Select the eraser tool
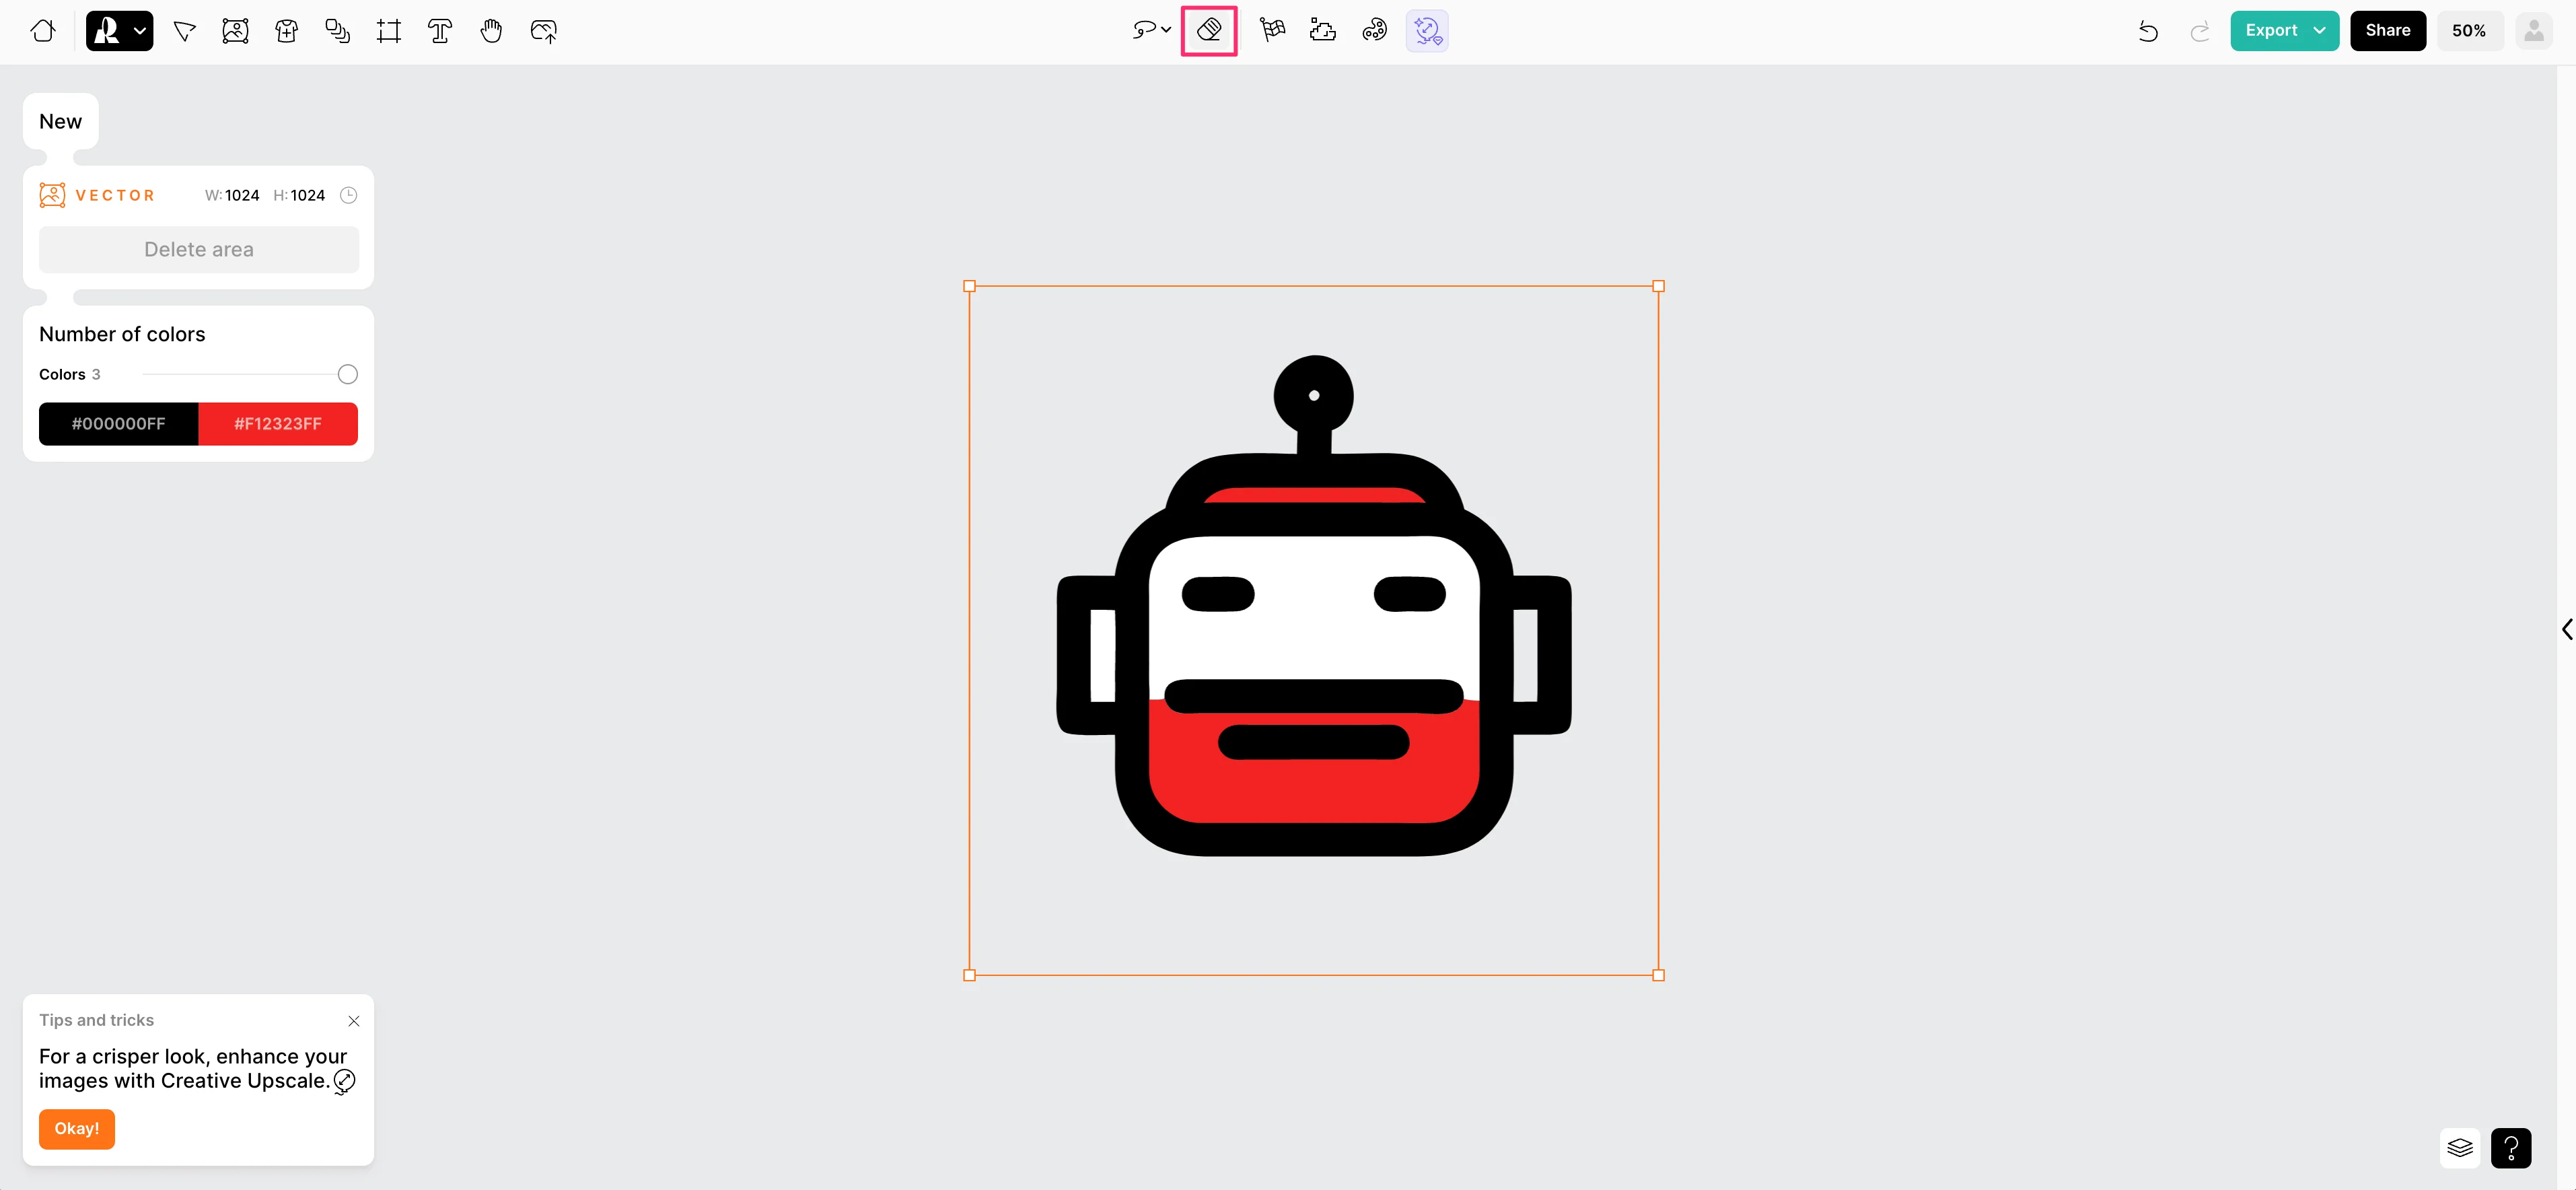Viewport: 2576px width, 1190px height. pos(1209,31)
